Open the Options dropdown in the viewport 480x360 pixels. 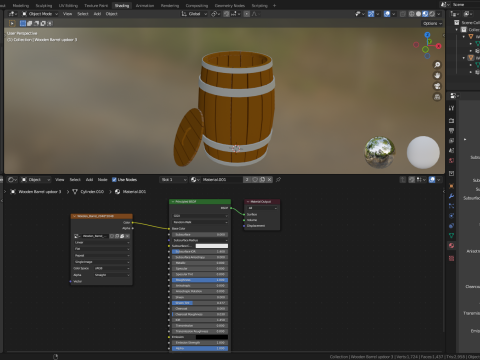pyautogui.click(x=432, y=23)
